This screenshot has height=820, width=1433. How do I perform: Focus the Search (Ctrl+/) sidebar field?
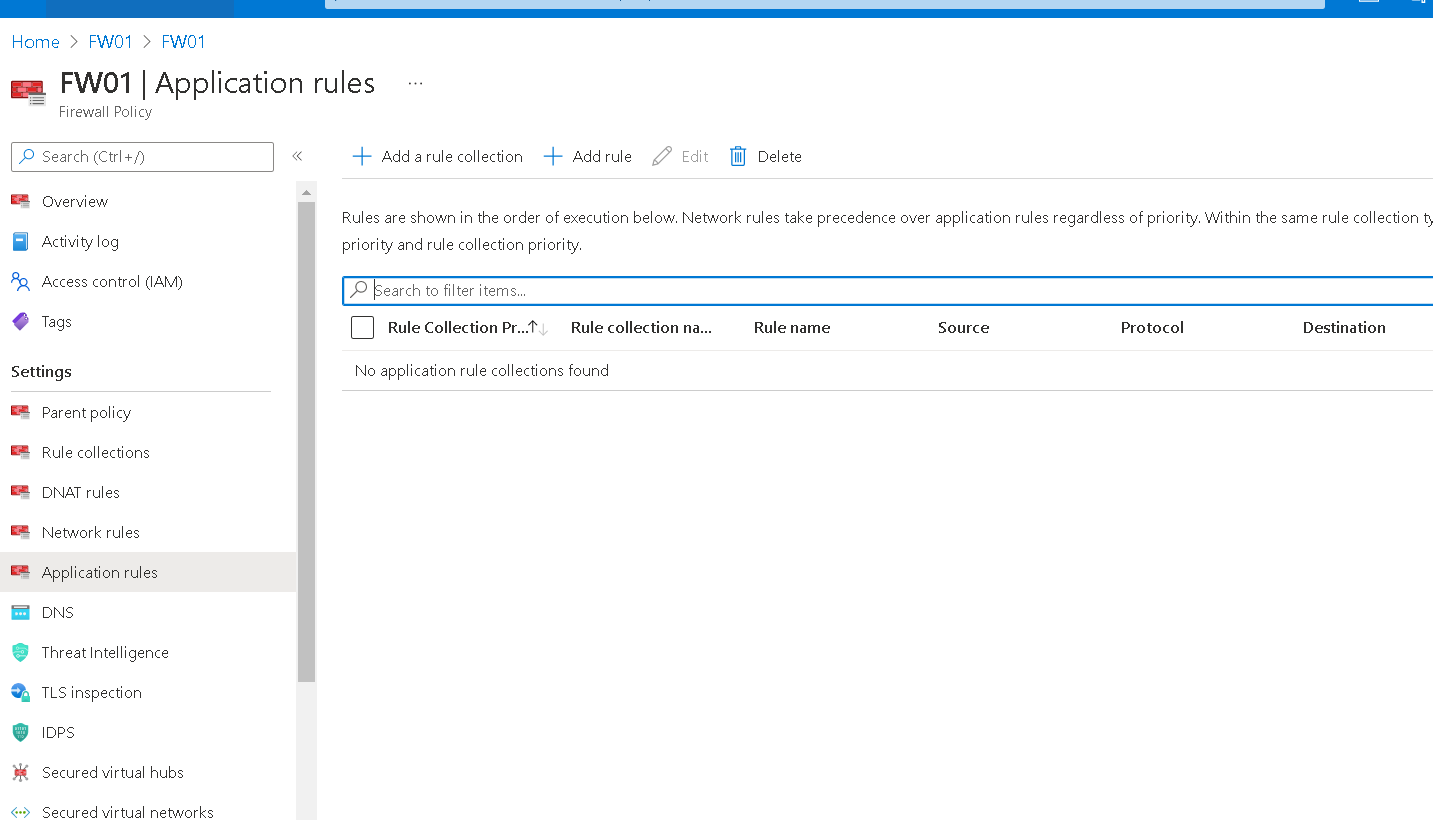coord(142,156)
